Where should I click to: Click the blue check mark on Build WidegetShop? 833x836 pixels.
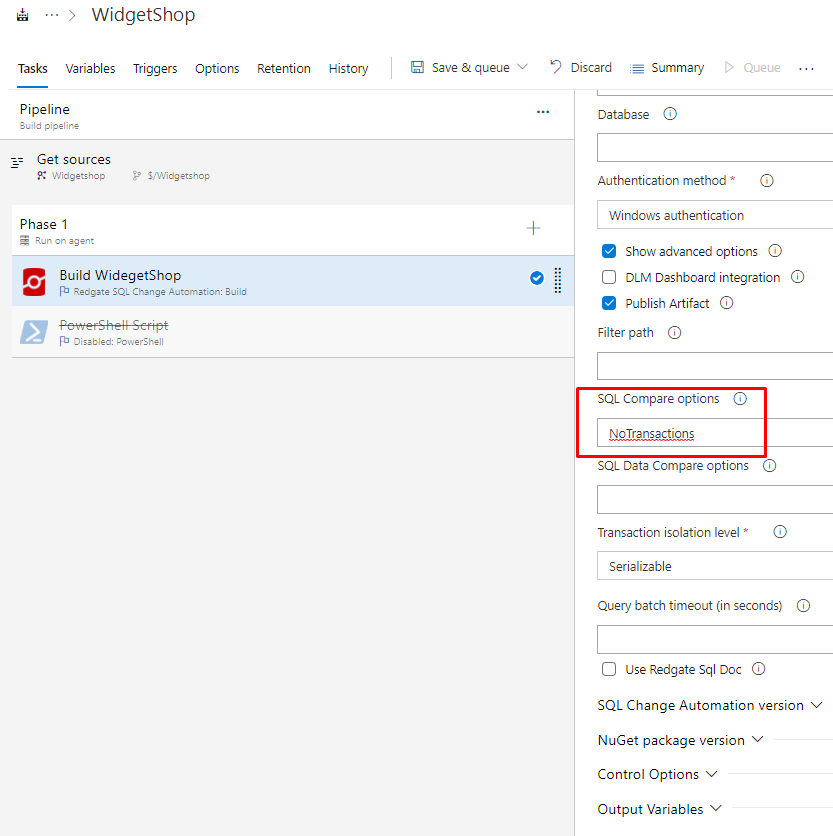pyautogui.click(x=536, y=278)
